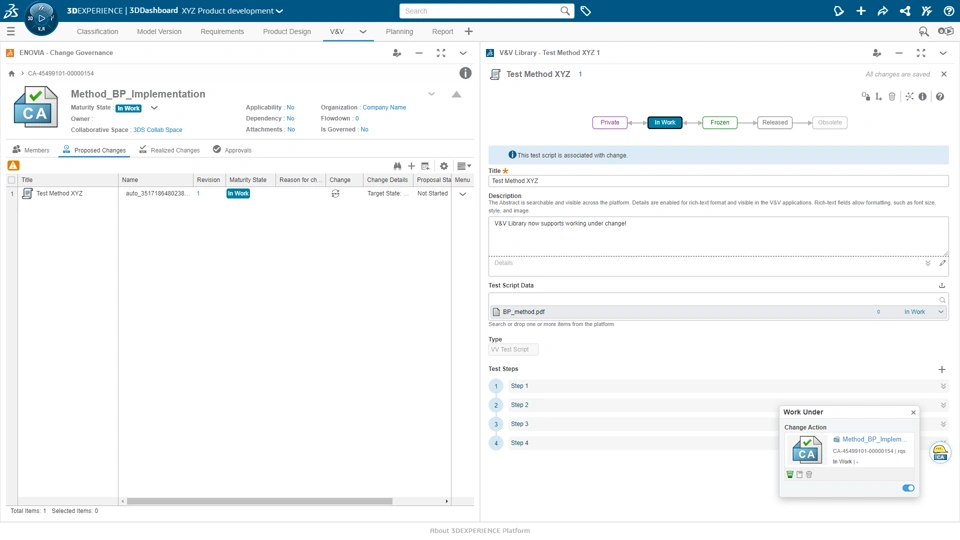Click the Released maturity state button

point(774,122)
